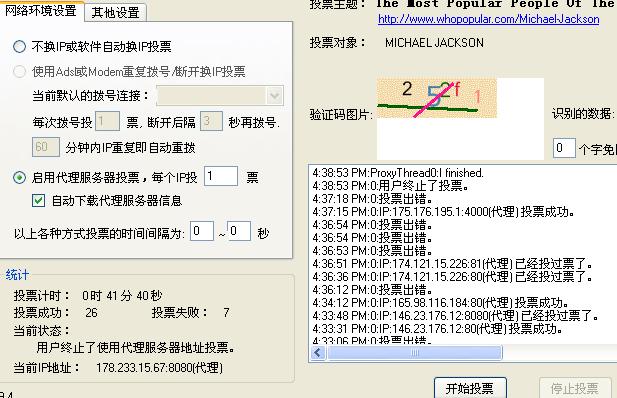Viewport: 617px width, 398px height.
Task: Click the 用户终止了使用代理服务器地址投票 status text
Action: 136,348
